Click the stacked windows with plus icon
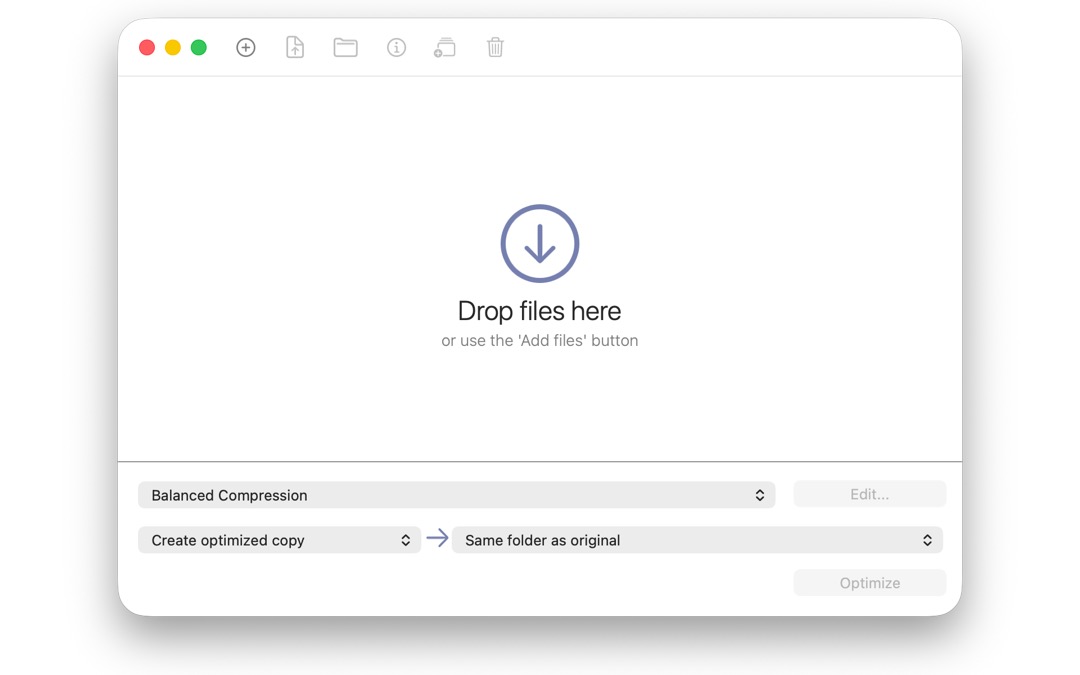This screenshot has width=1080, height=675. coord(445,48)
